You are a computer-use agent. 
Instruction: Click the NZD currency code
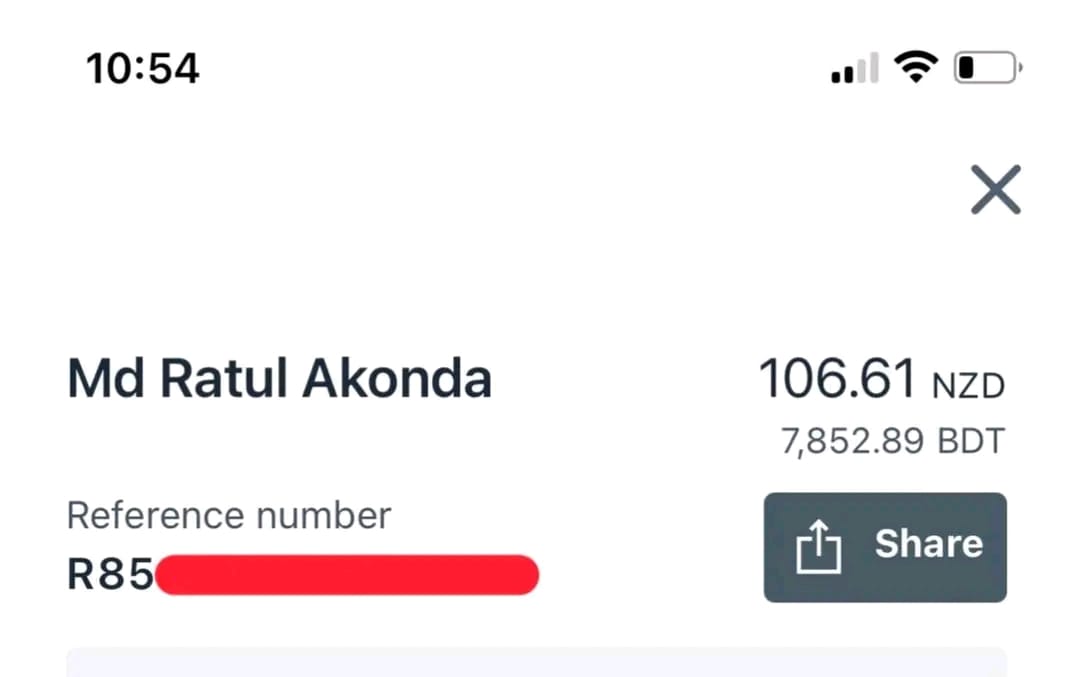point(968,385)
